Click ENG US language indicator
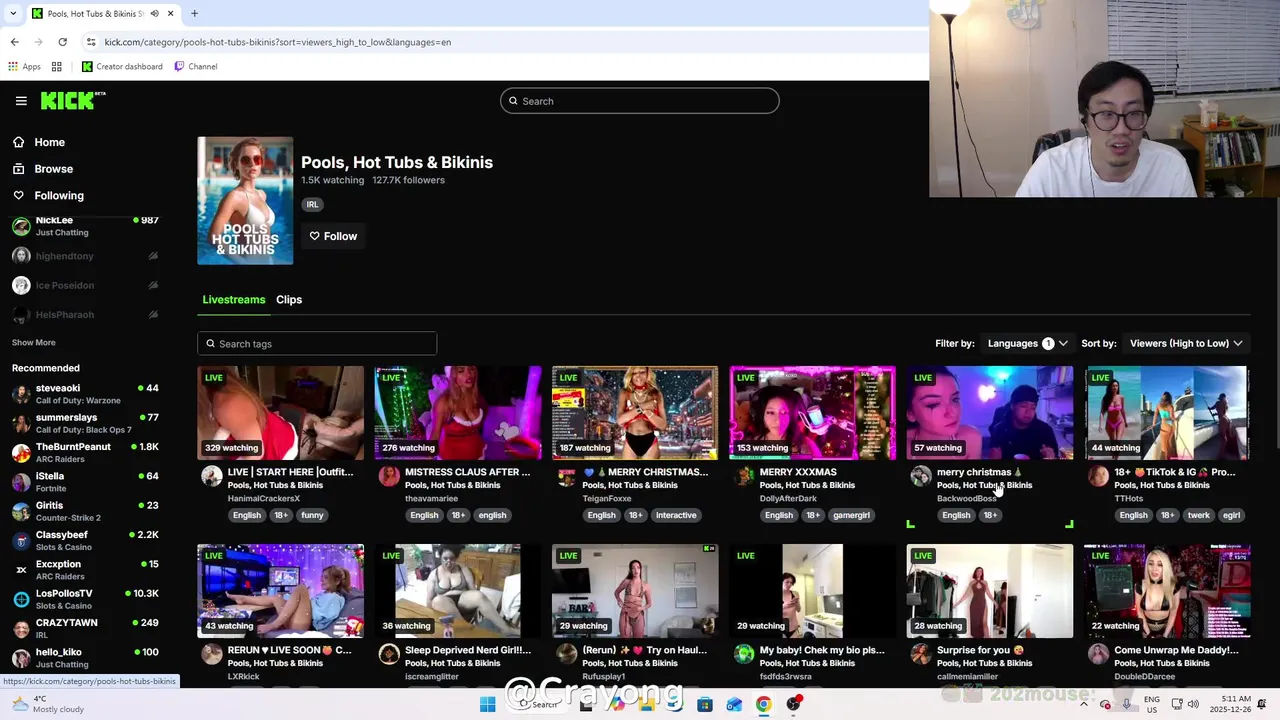The image size is (1280, 720). click(x=1152, y=704)
